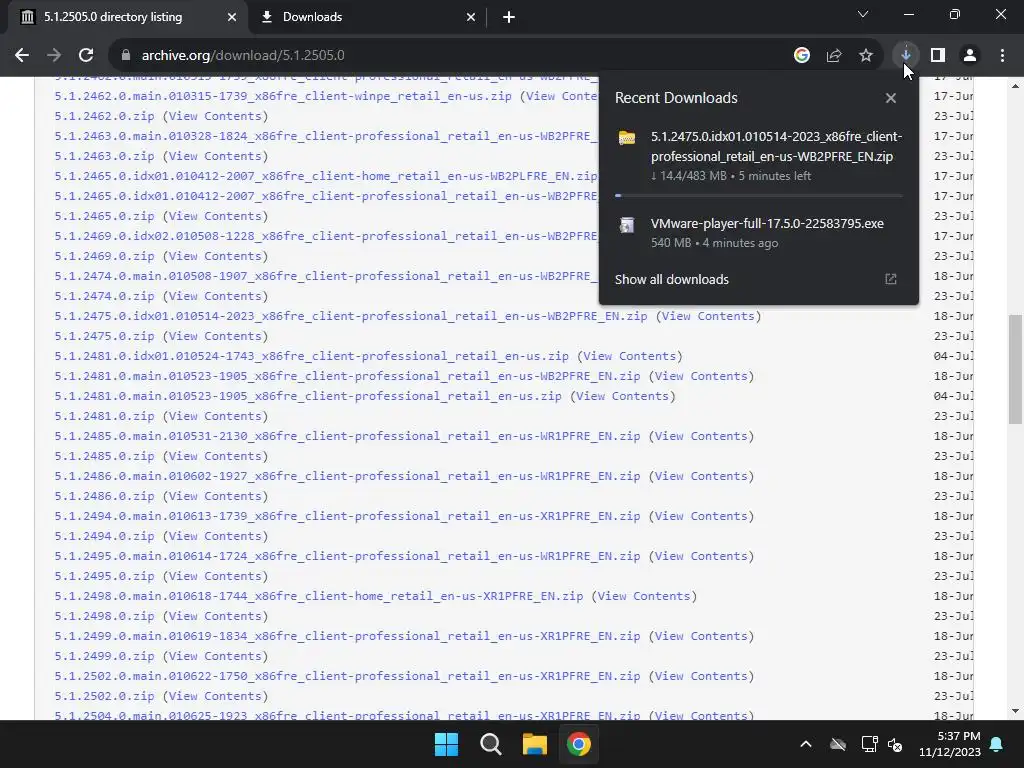Image resolution: width=1024 pixels, height=768 pixels.
Task: Show hidden system tray icons
Action: click(x=806, y=744)
